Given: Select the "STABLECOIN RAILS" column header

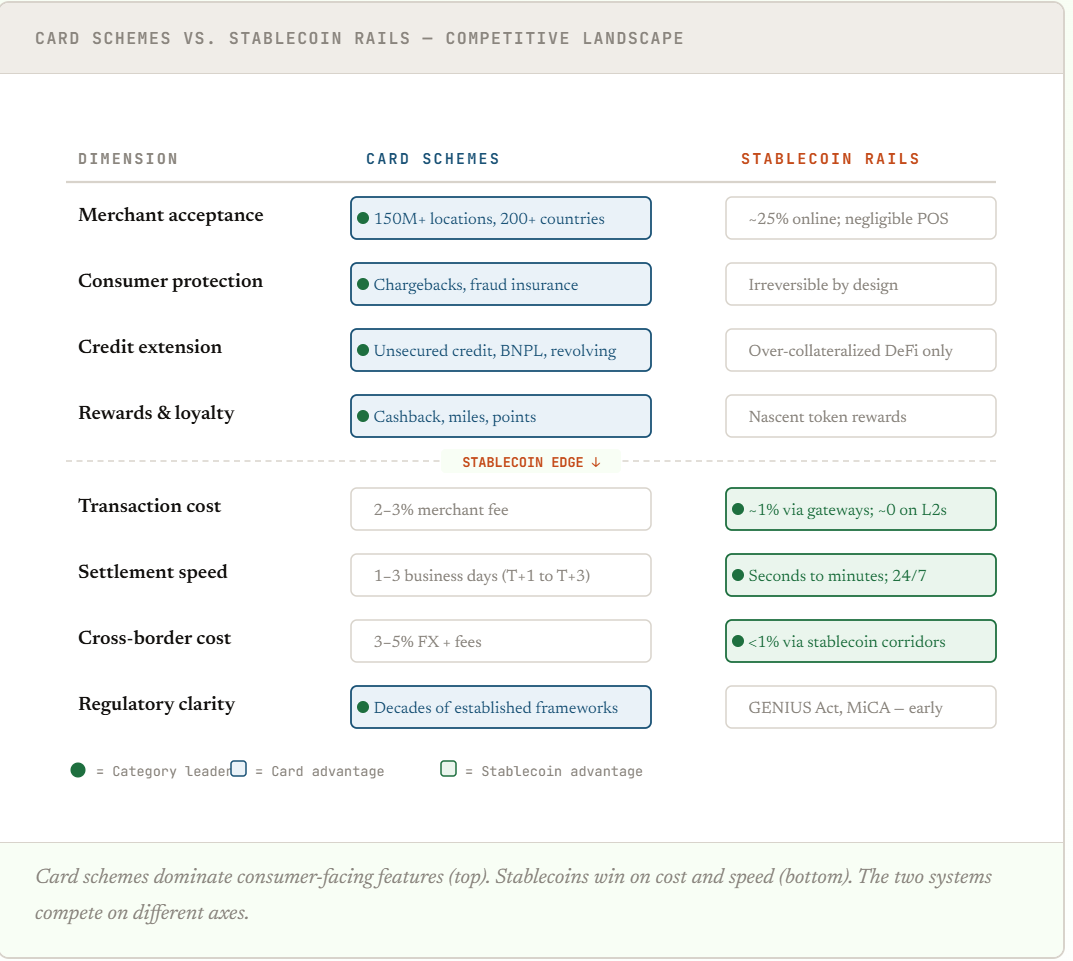Looking at the screenshot, I should 830,159.
